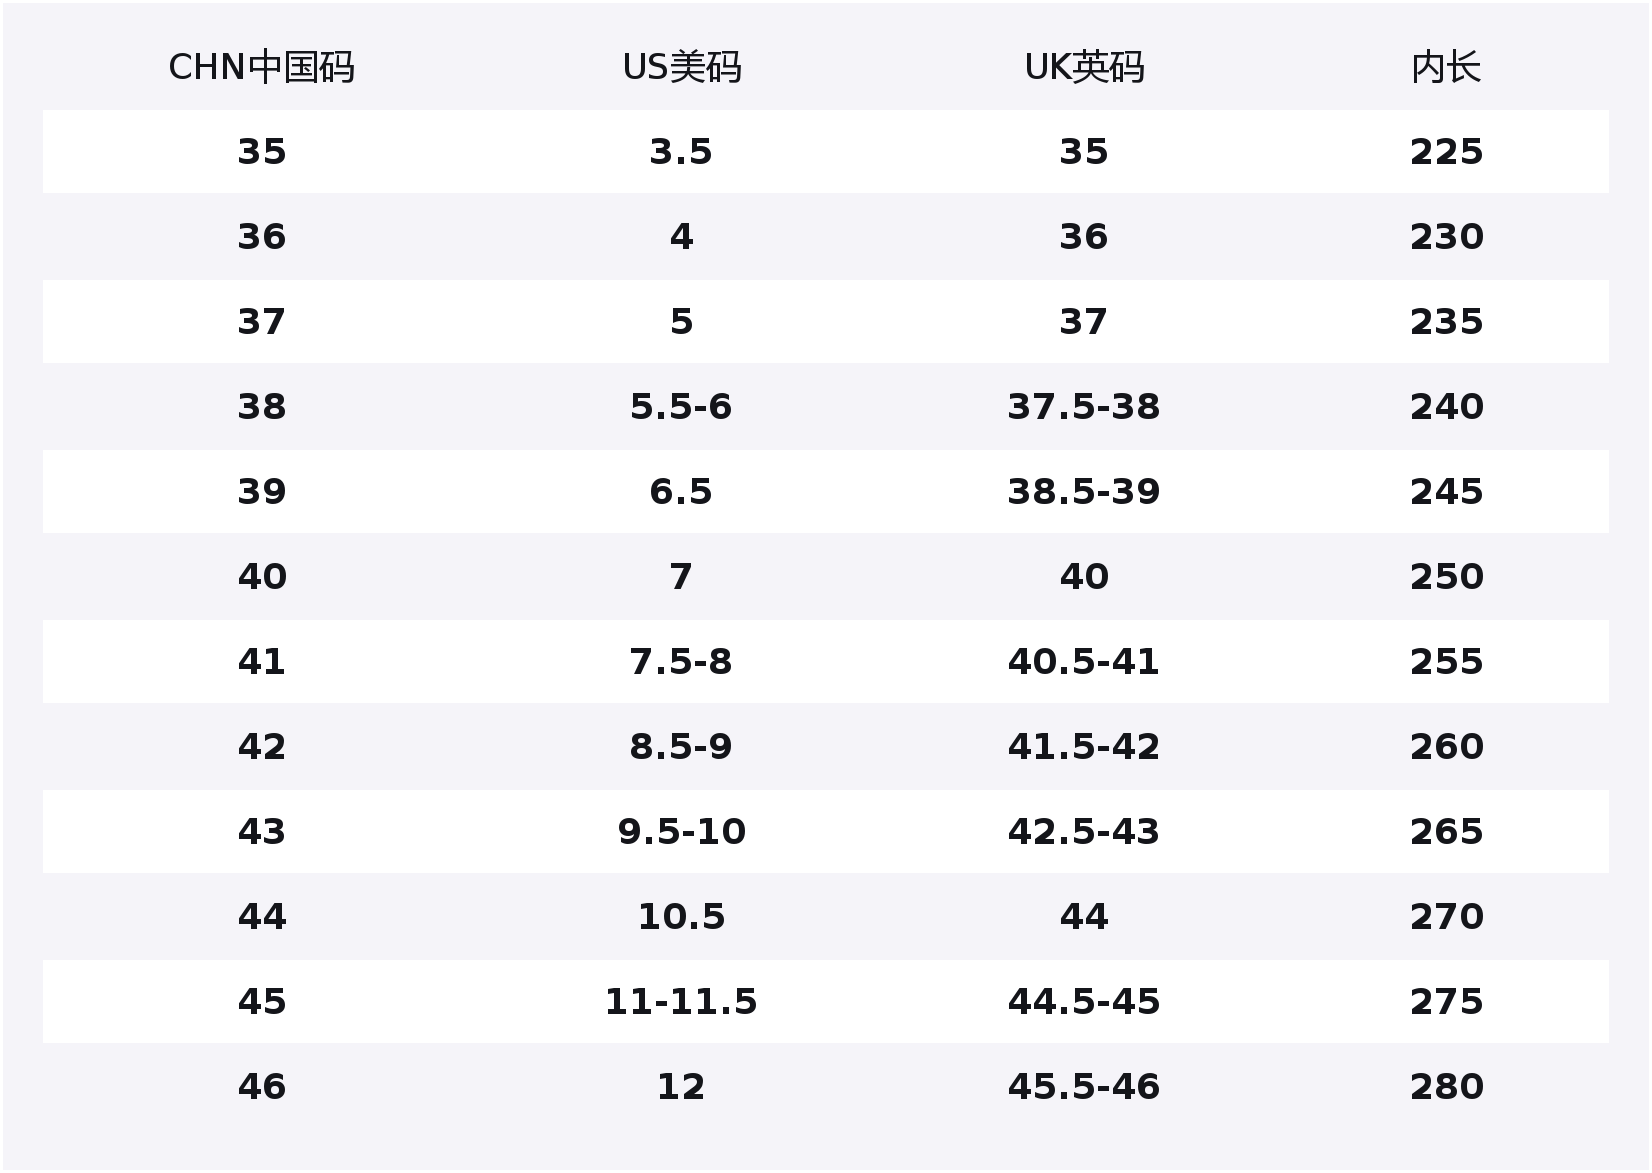Select the inner length 280 cell
Screen dimensions: 1652x1173
(1446, 1087)
